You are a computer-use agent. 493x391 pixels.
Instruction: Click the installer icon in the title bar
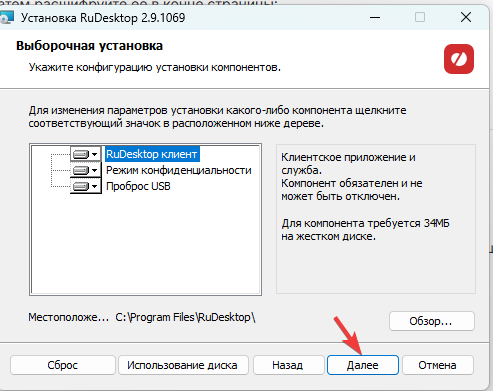[x=7, y=18]
